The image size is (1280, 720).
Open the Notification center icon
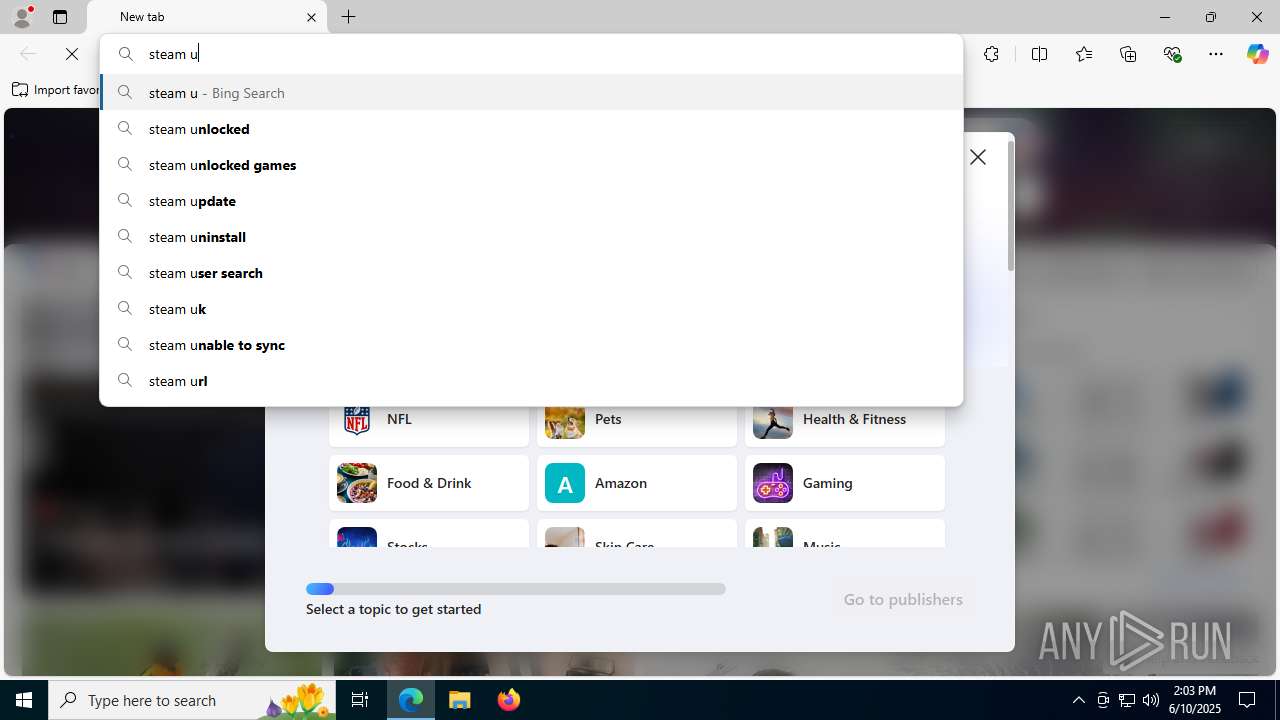(x=1247, y=700)
